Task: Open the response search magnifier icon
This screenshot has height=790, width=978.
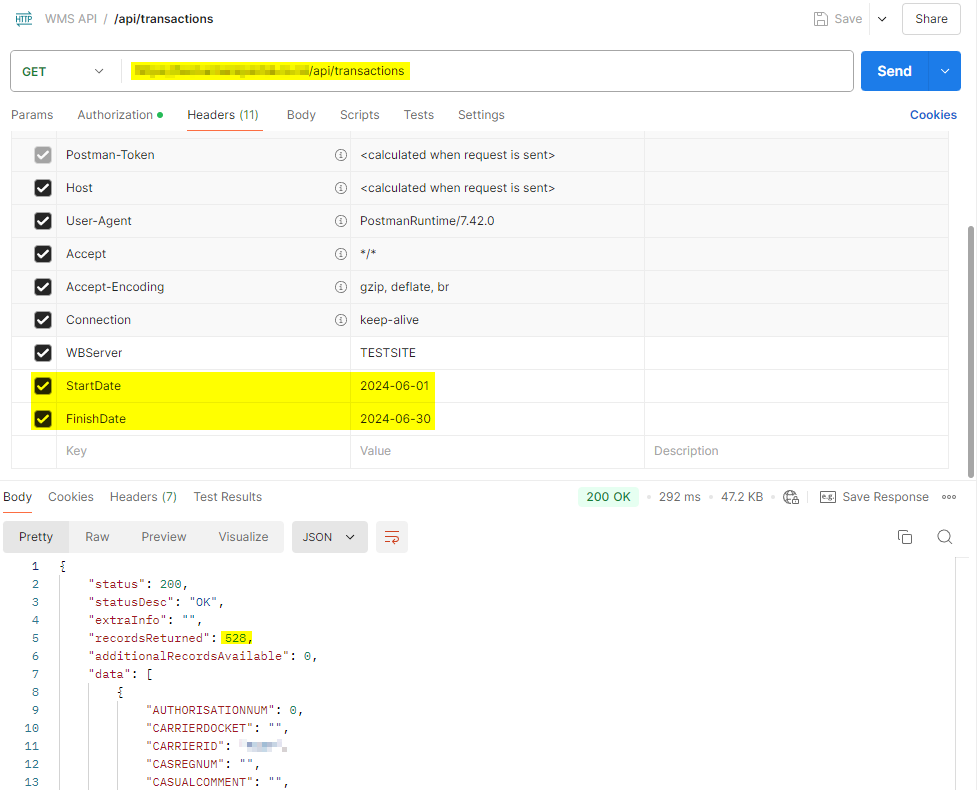Action: pos(944,537)
